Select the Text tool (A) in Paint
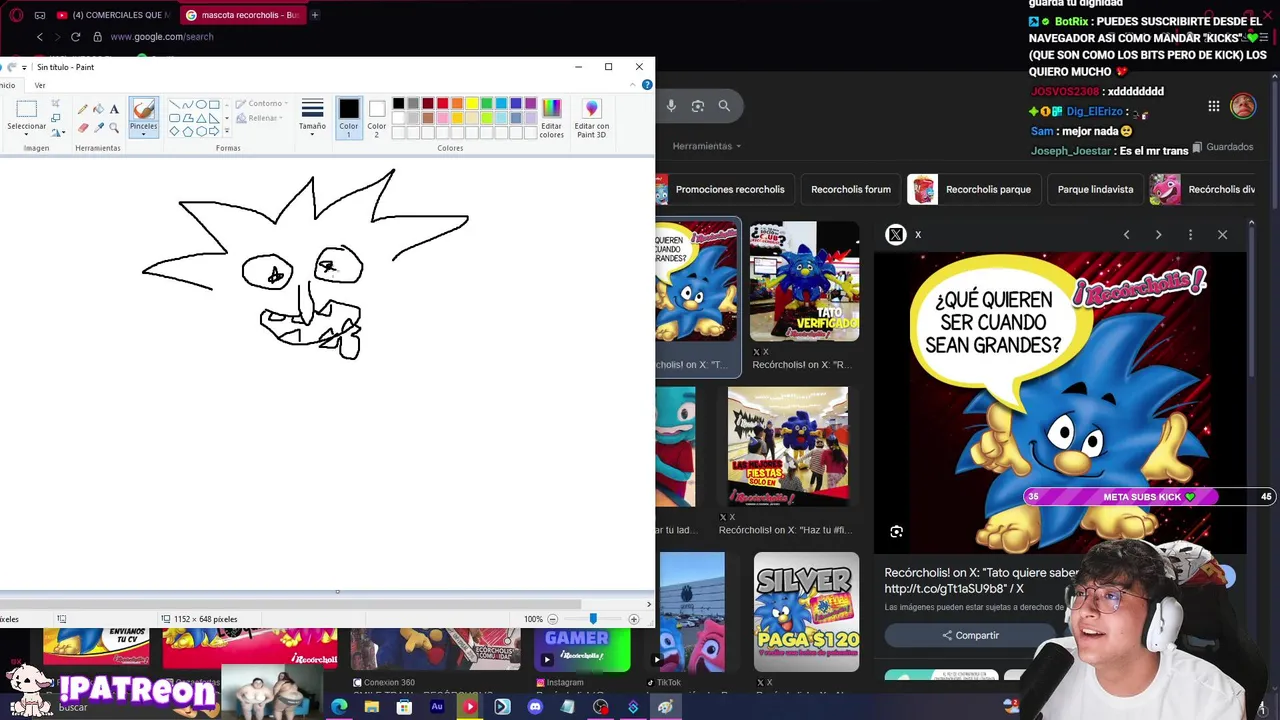The height and width of the screenshot is (720, 1280). (114, 109)
